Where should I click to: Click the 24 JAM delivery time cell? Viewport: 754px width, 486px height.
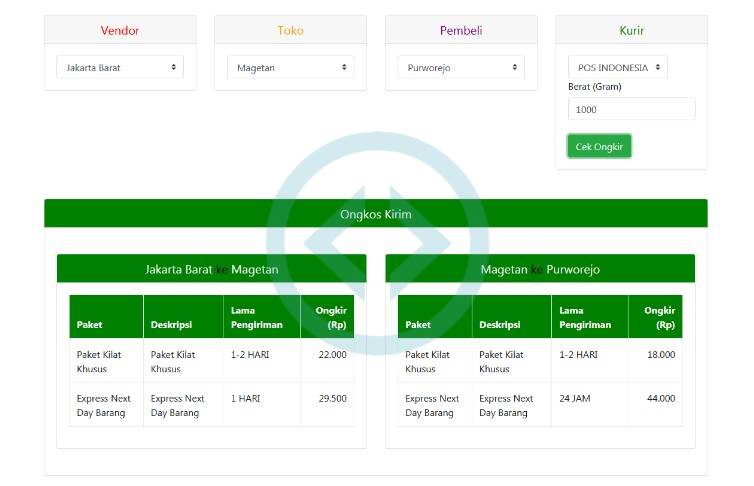[575, 399]
